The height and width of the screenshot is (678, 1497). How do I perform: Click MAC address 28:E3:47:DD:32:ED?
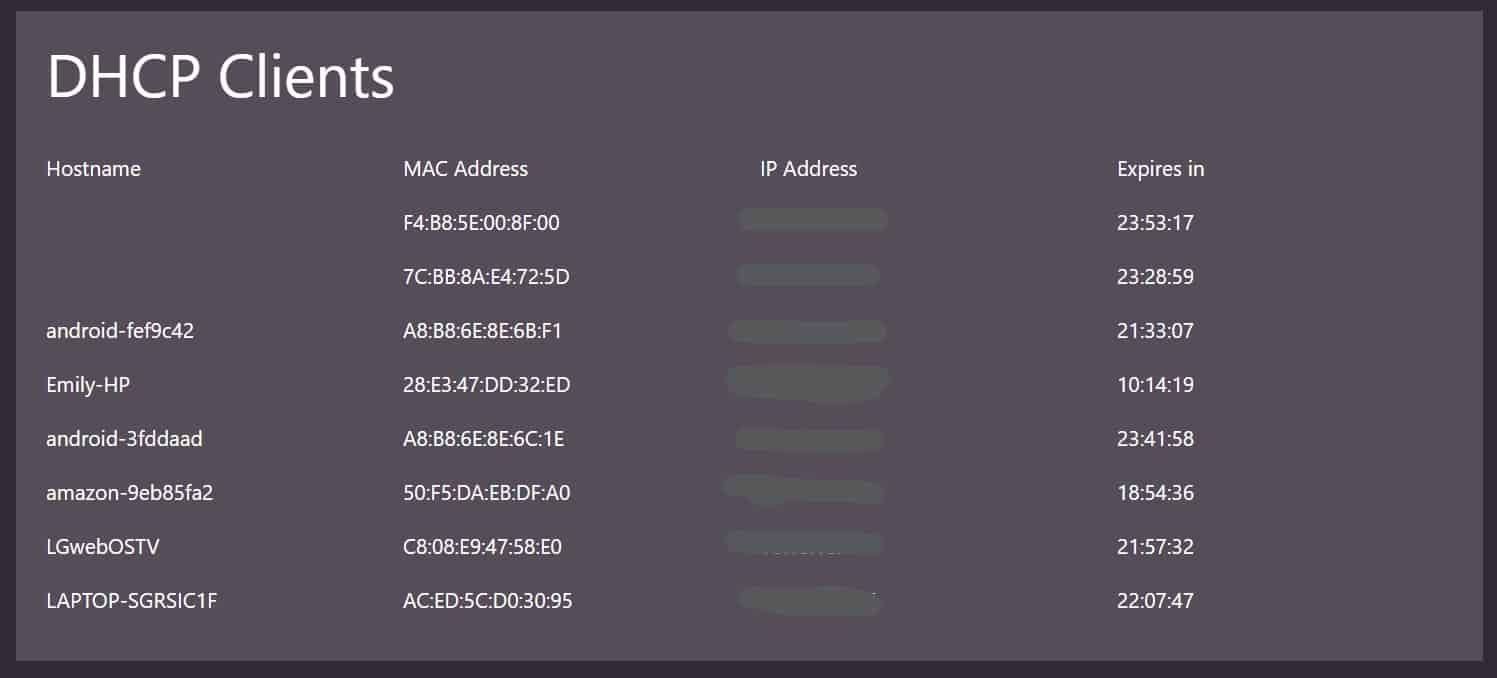pyautogui.click(x=486, y=385)
